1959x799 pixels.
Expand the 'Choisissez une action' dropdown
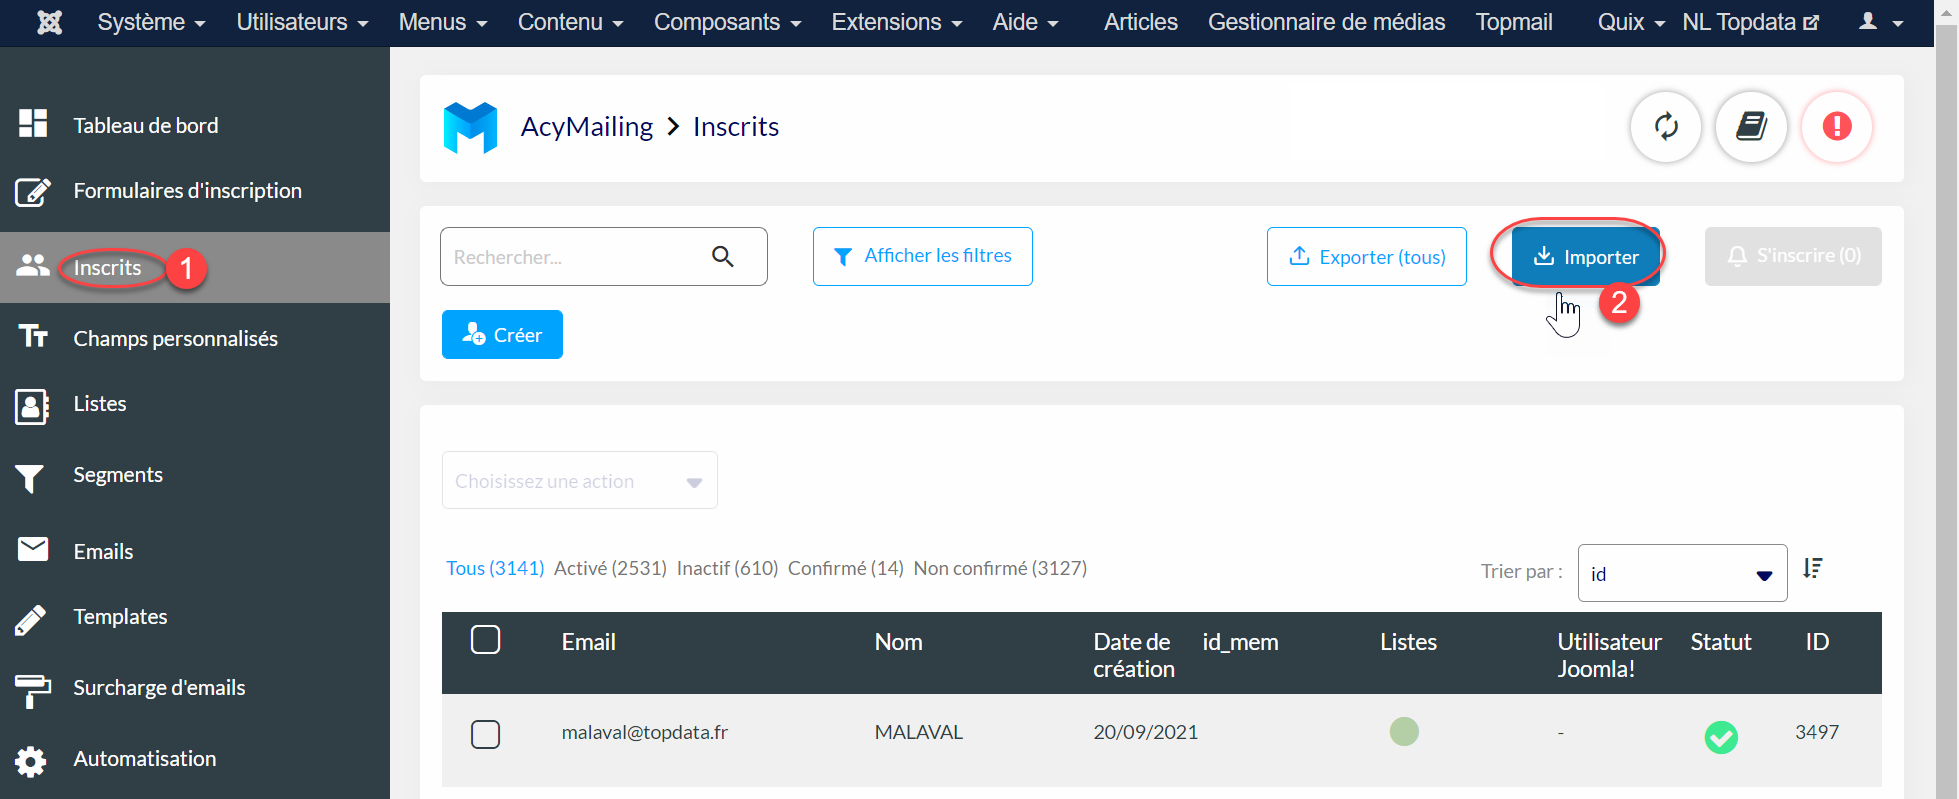click(579, 481)
